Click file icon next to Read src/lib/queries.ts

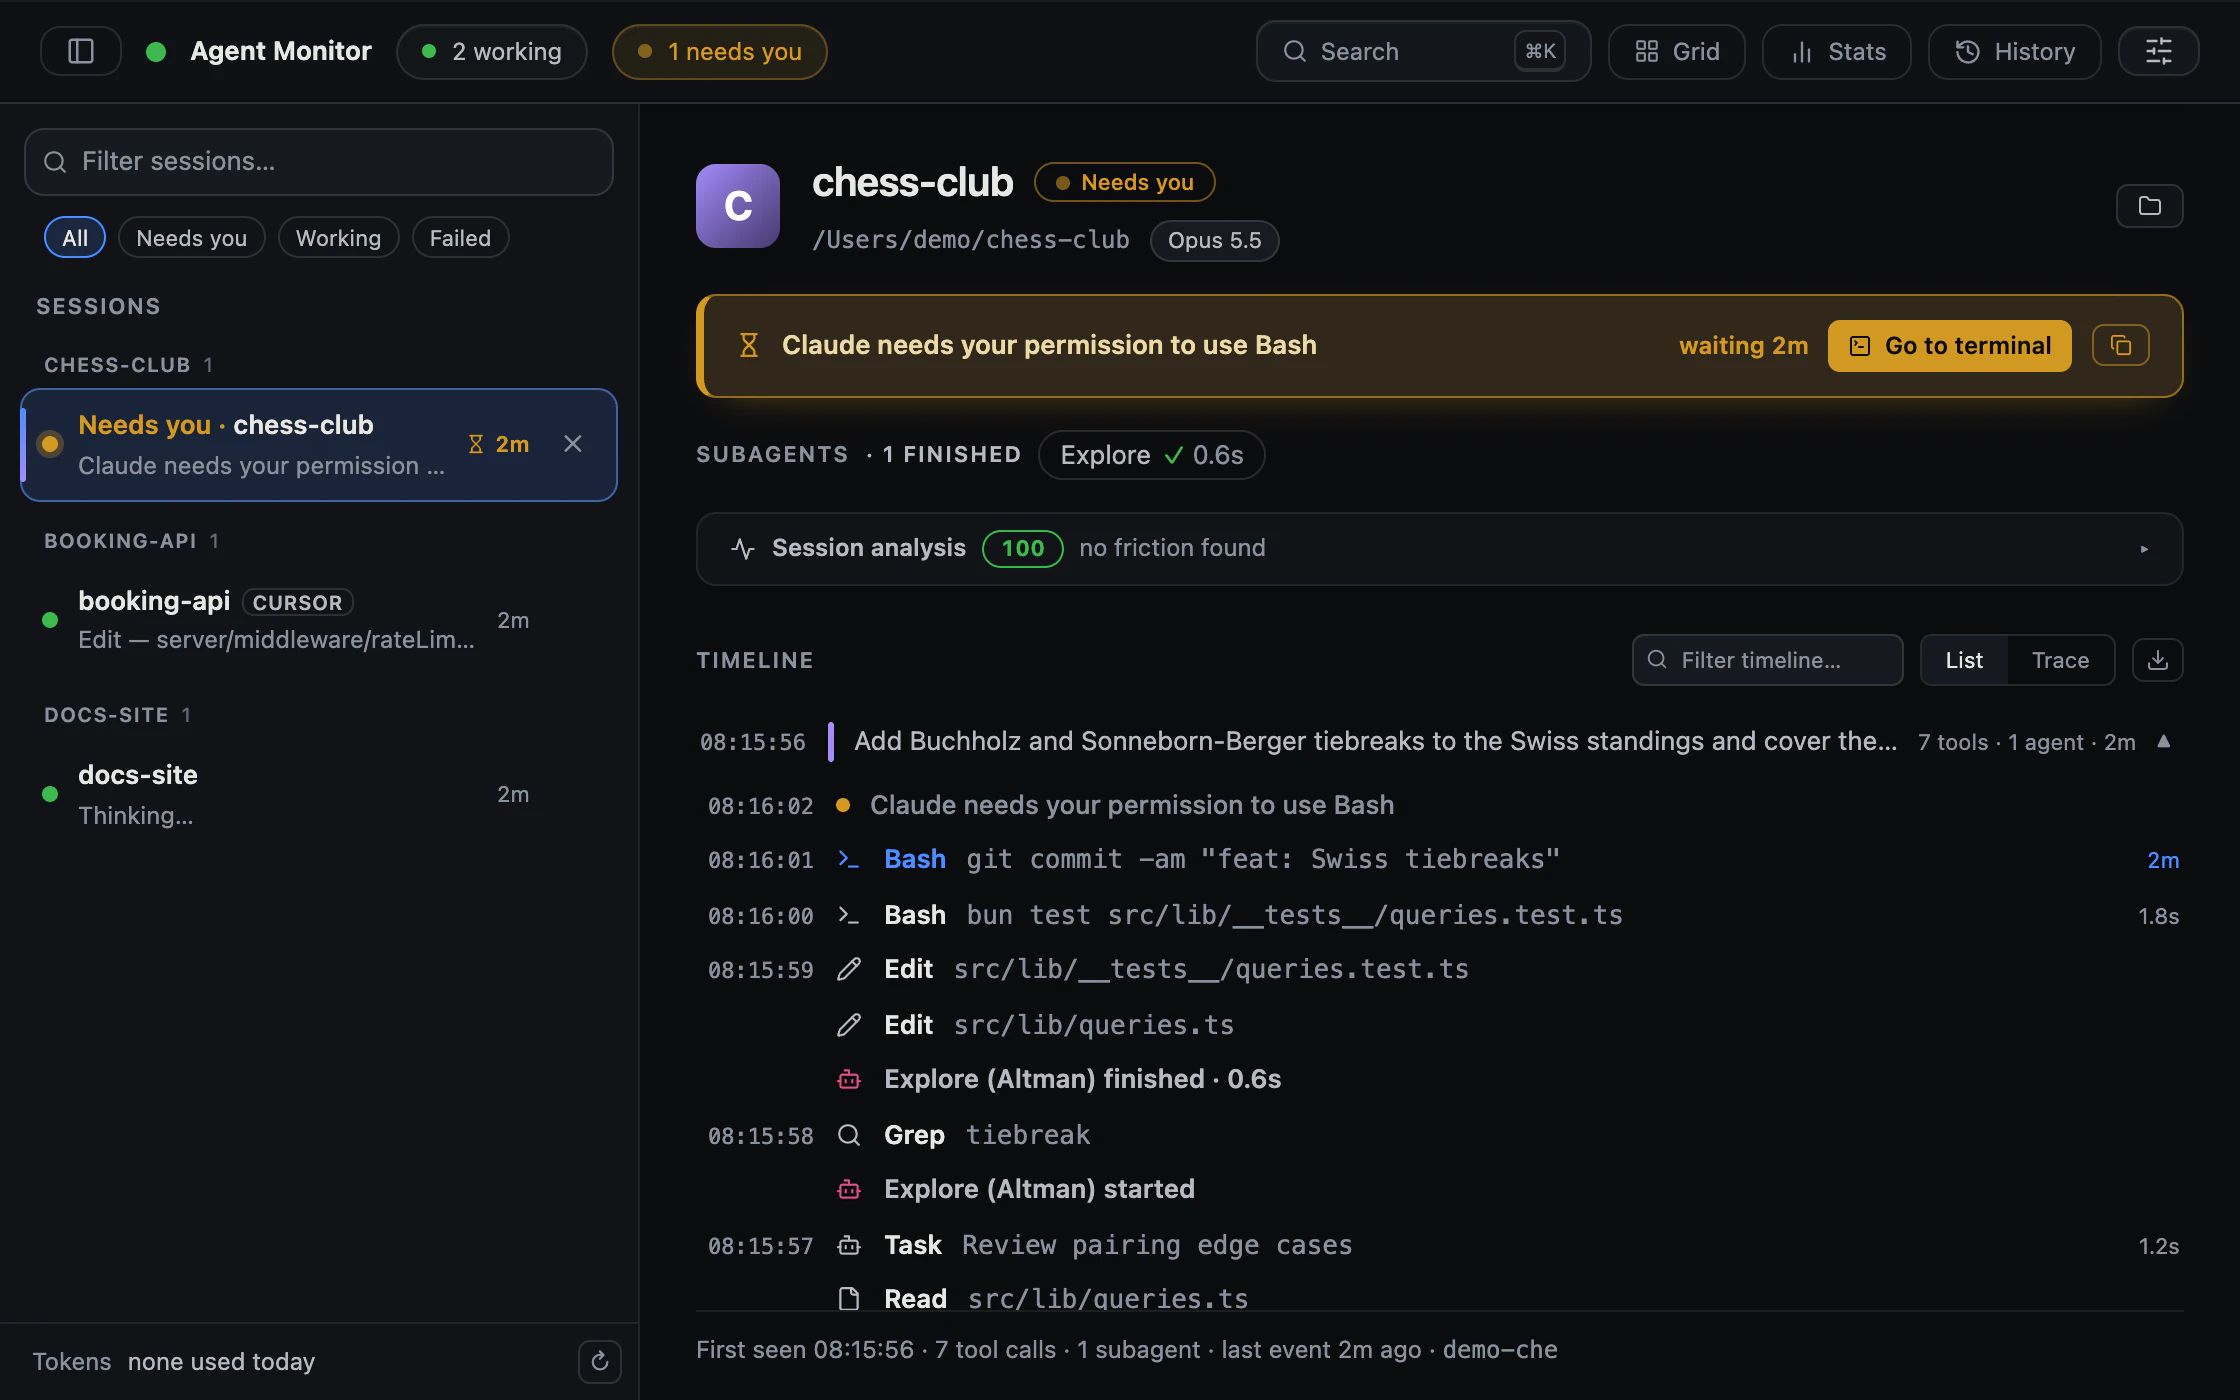[x=849, y=1299]
